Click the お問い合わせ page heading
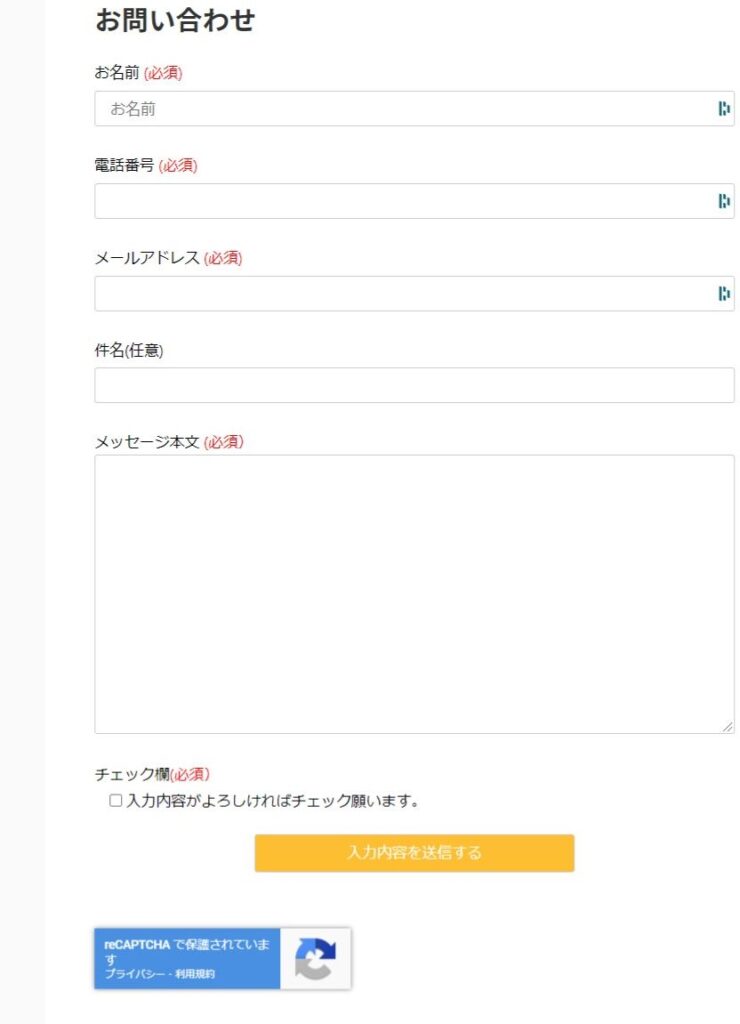Viewport: 740px width, 1024px height. pyautogui.click(x=176, y=18)
